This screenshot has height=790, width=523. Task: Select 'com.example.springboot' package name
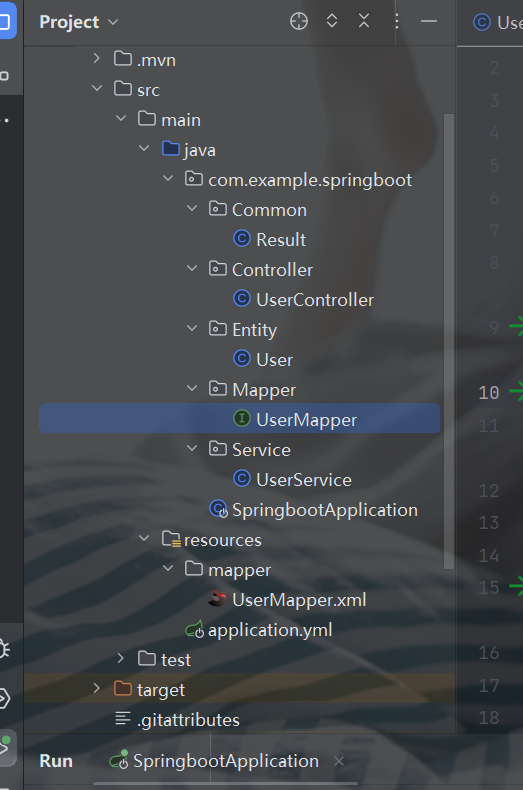(x=310, y=180)
